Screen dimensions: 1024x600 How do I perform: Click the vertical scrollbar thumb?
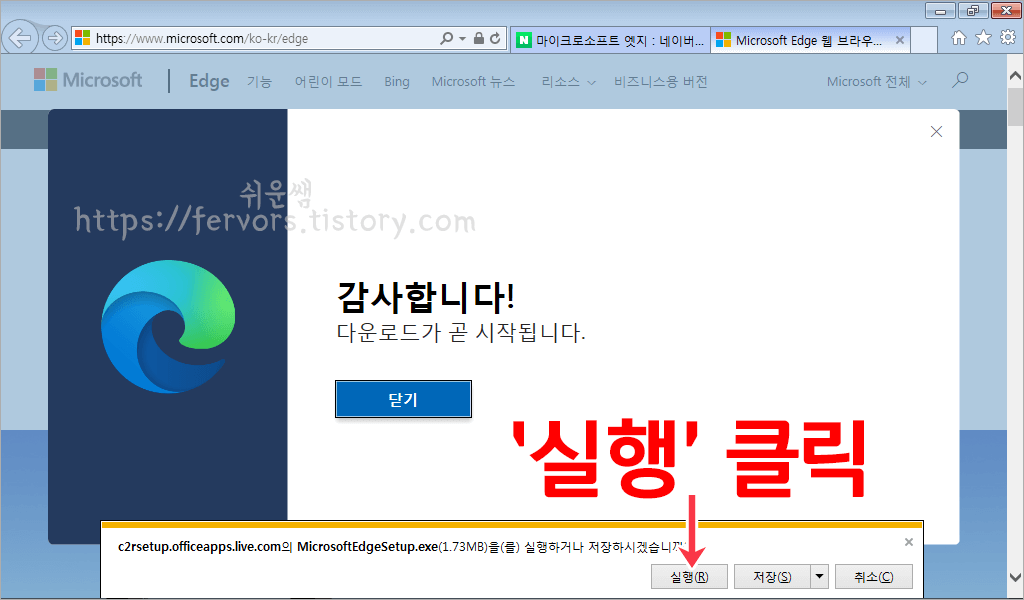click(x=1016, y=106)
